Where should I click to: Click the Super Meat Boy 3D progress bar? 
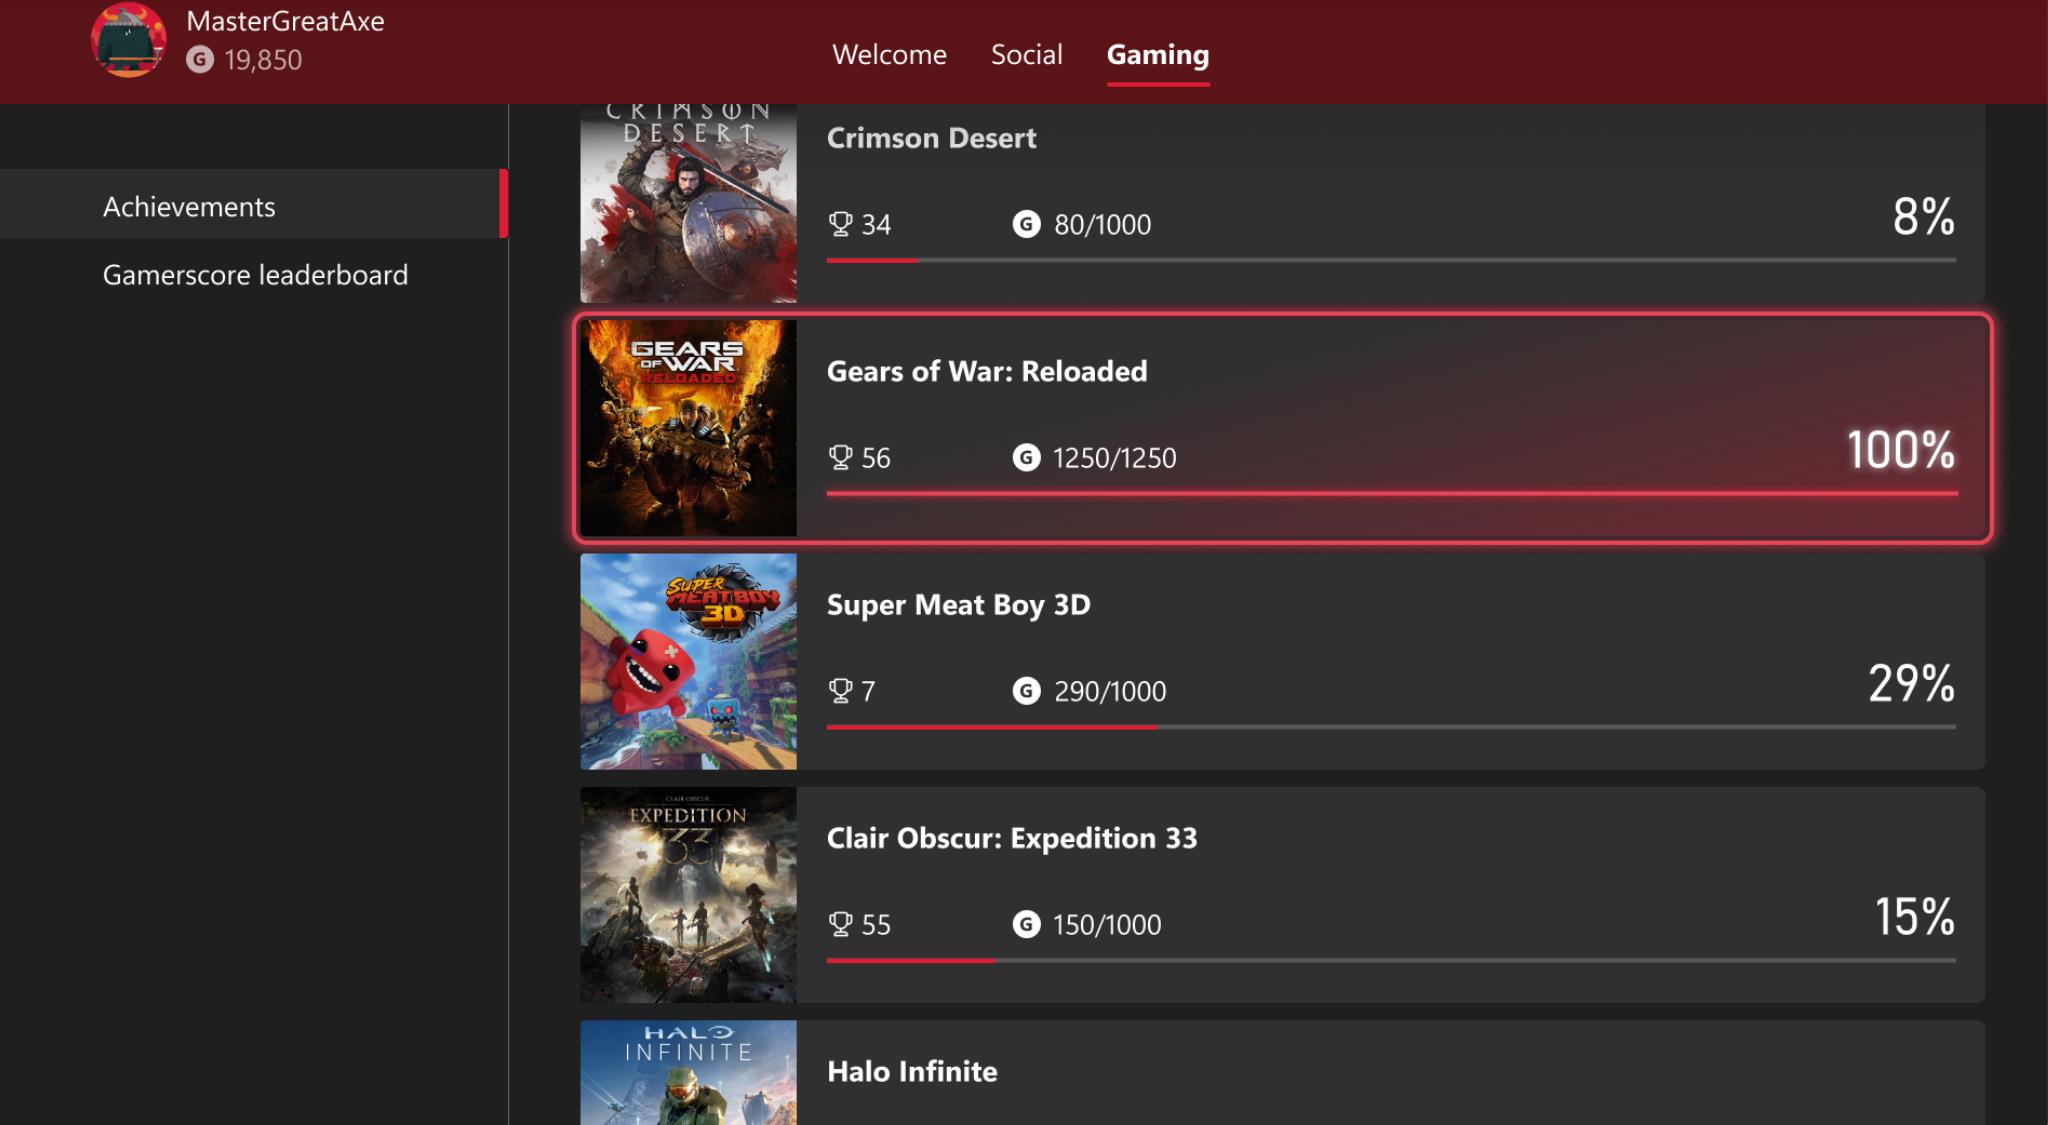pyautogui.click(x=1390, y=727)
